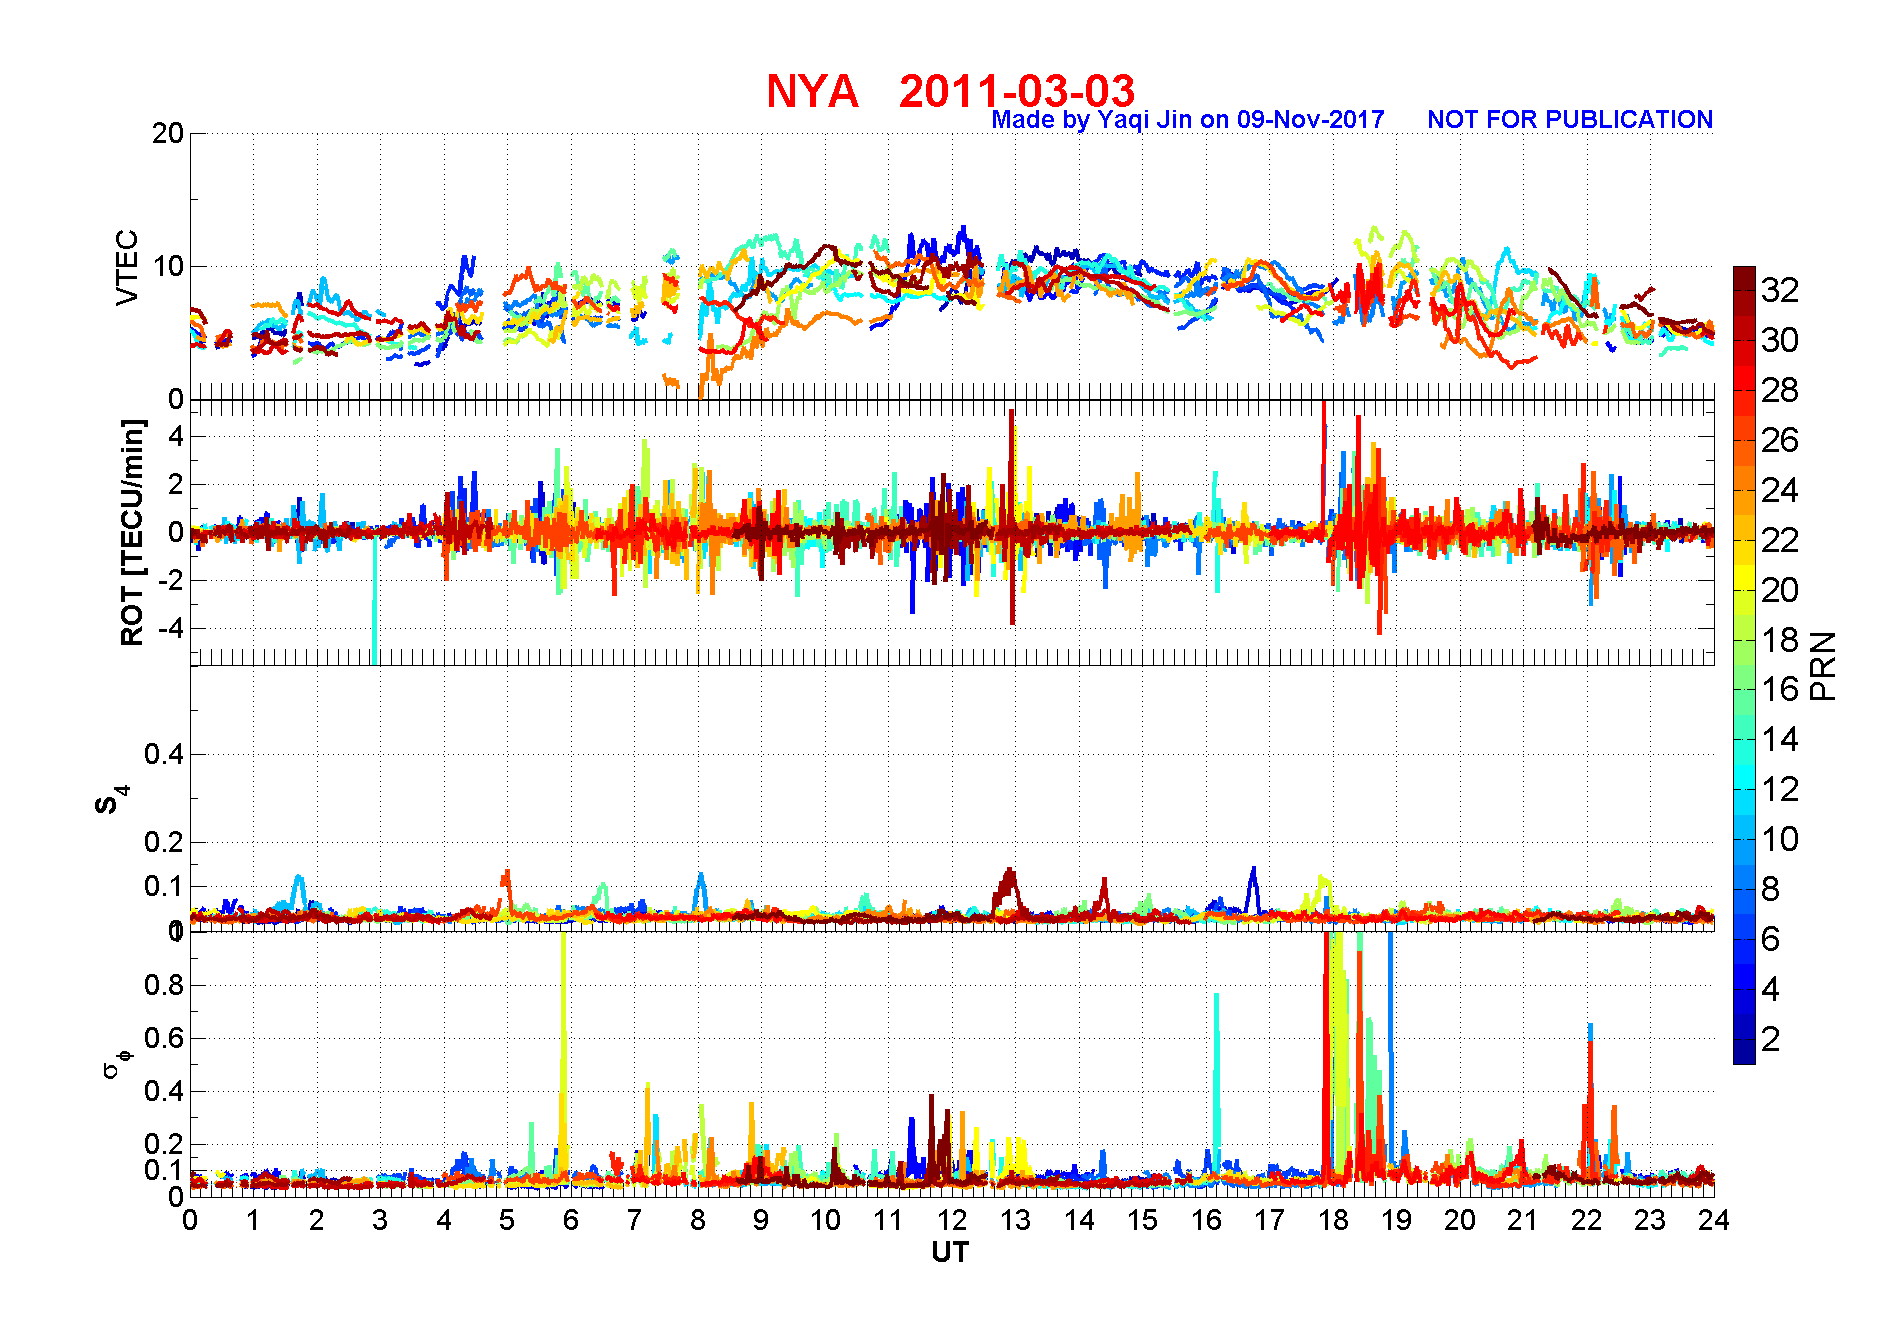Select the "24" tick on the UT axis
This screenshot has height=1330, width=1904.
[1714, 1220]
